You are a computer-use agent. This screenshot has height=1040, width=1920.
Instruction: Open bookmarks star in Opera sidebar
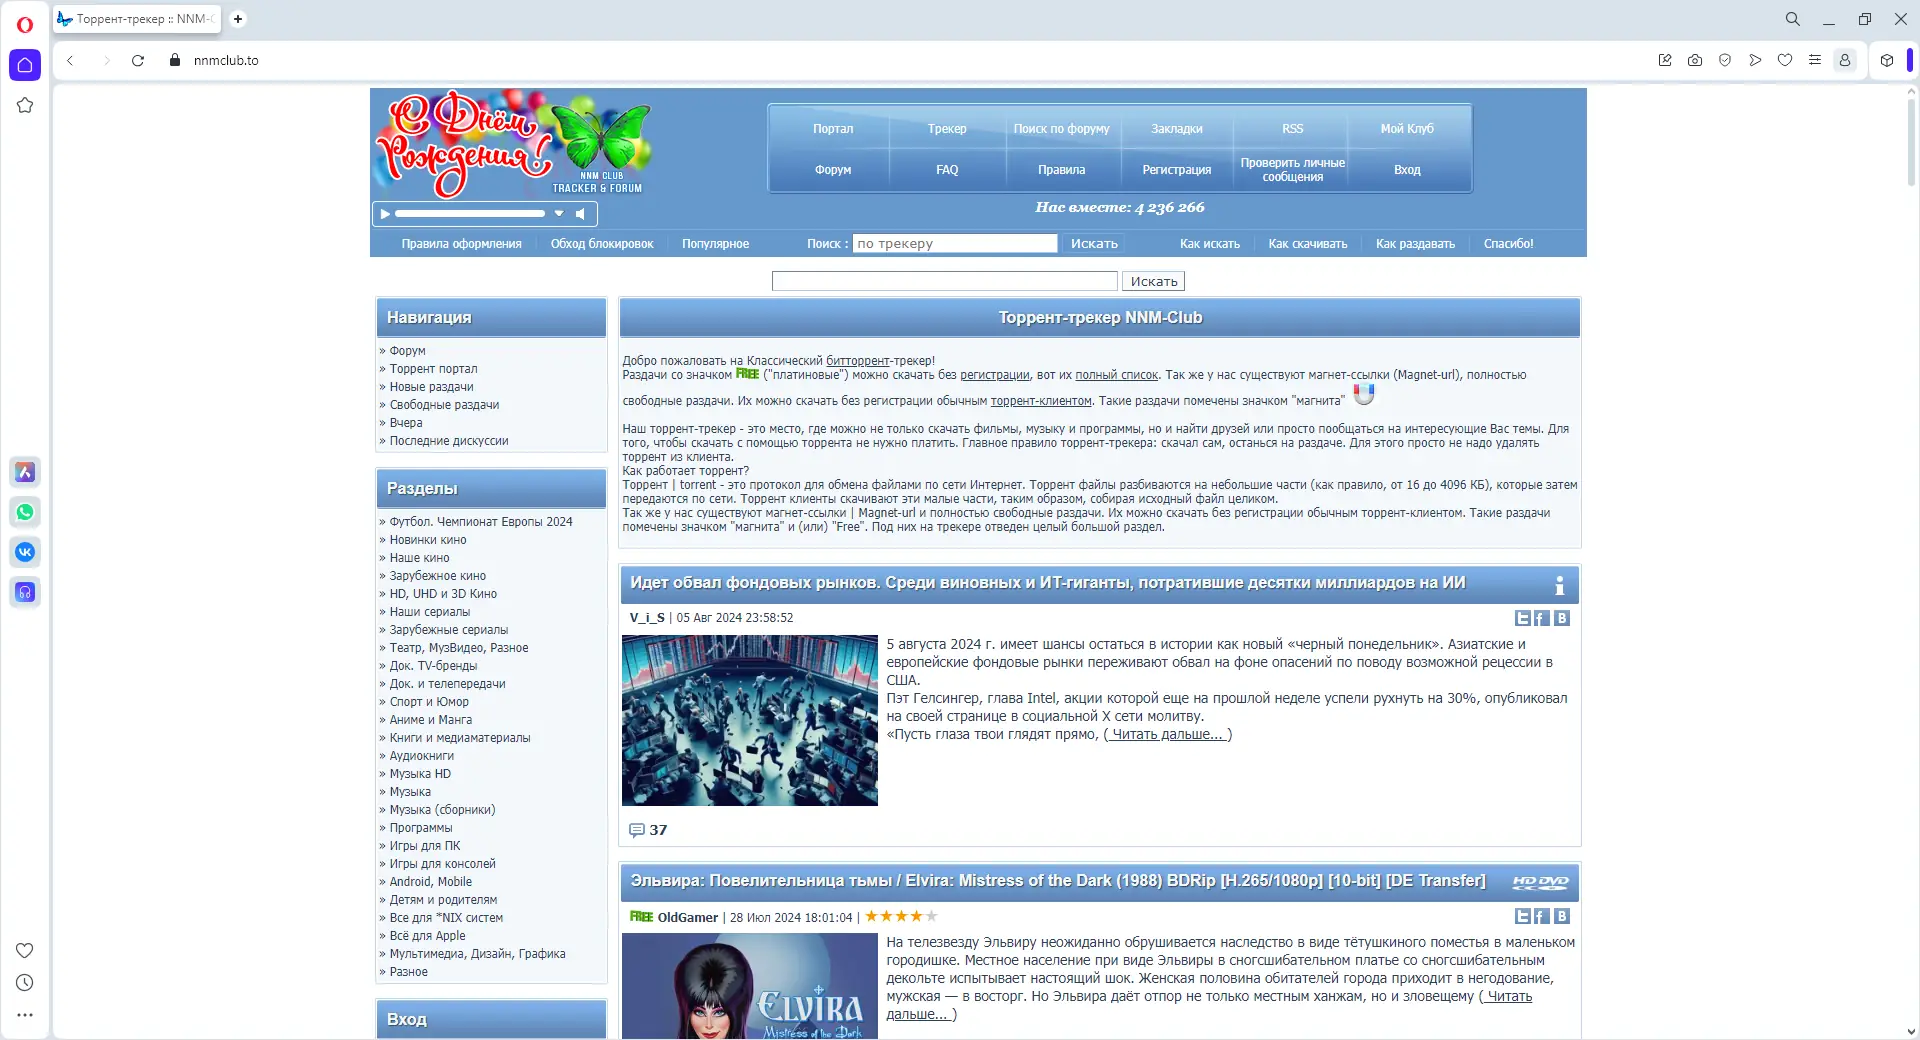click(25, 105)
